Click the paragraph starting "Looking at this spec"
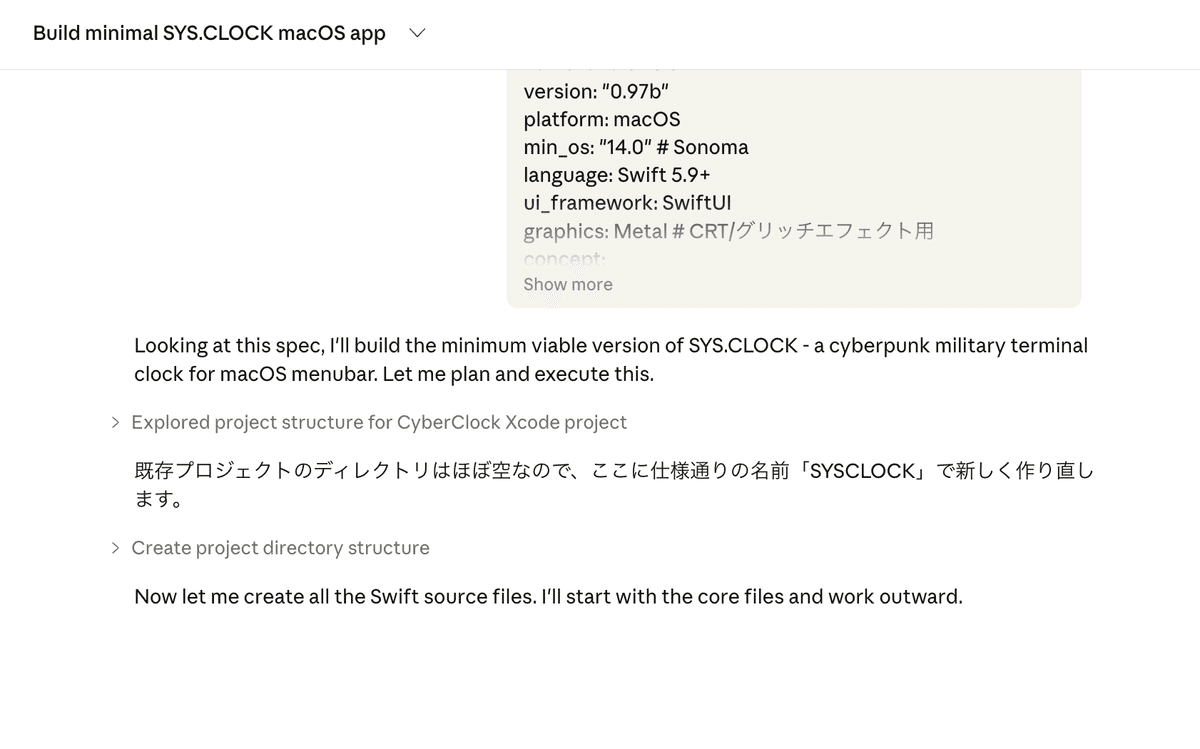This screenshot has width=1200, height=749. pyautogui.click(x=610, y=346)
